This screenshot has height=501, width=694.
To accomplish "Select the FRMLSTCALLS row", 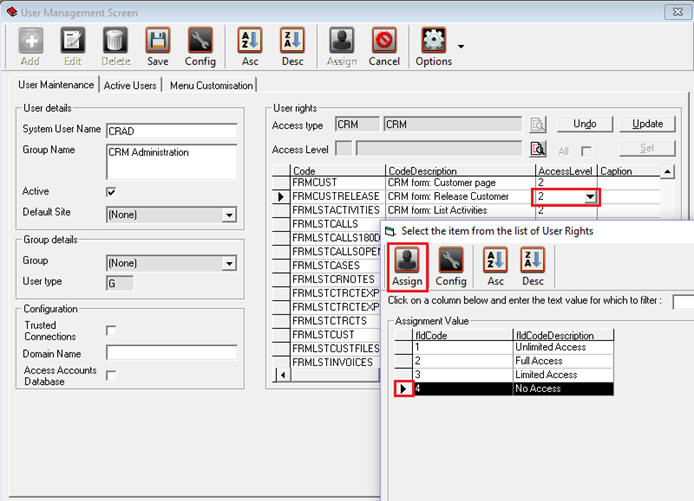I will click(x=325, y=224).
